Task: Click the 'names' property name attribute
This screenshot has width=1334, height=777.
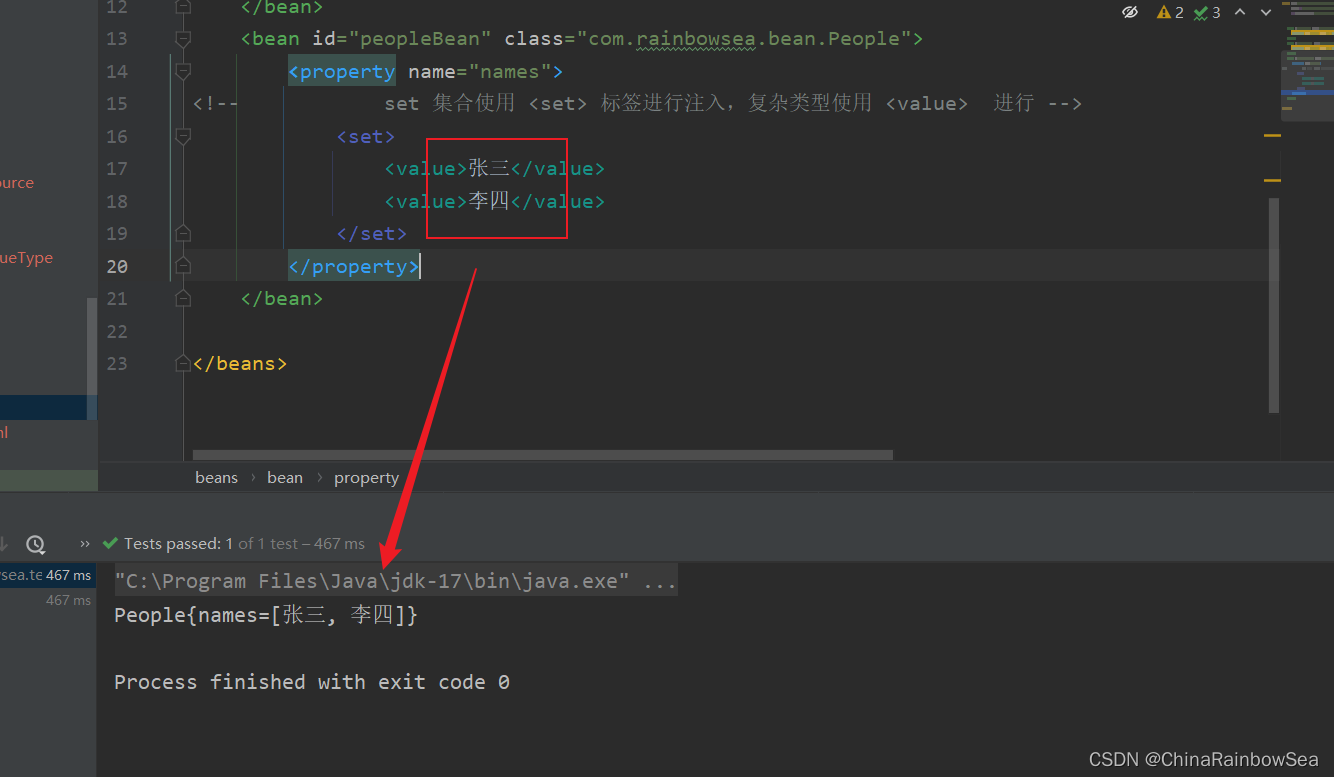Action: pyautogui.click(x=510, y=72)
